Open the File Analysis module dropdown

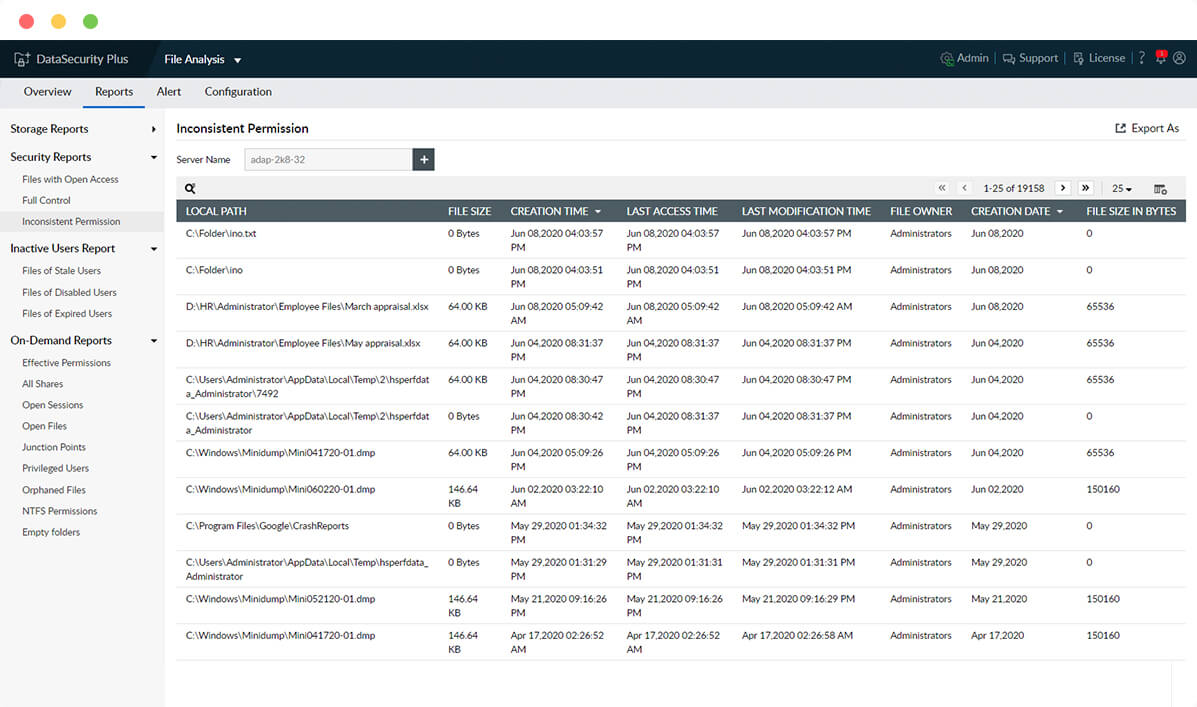(202, 59)
